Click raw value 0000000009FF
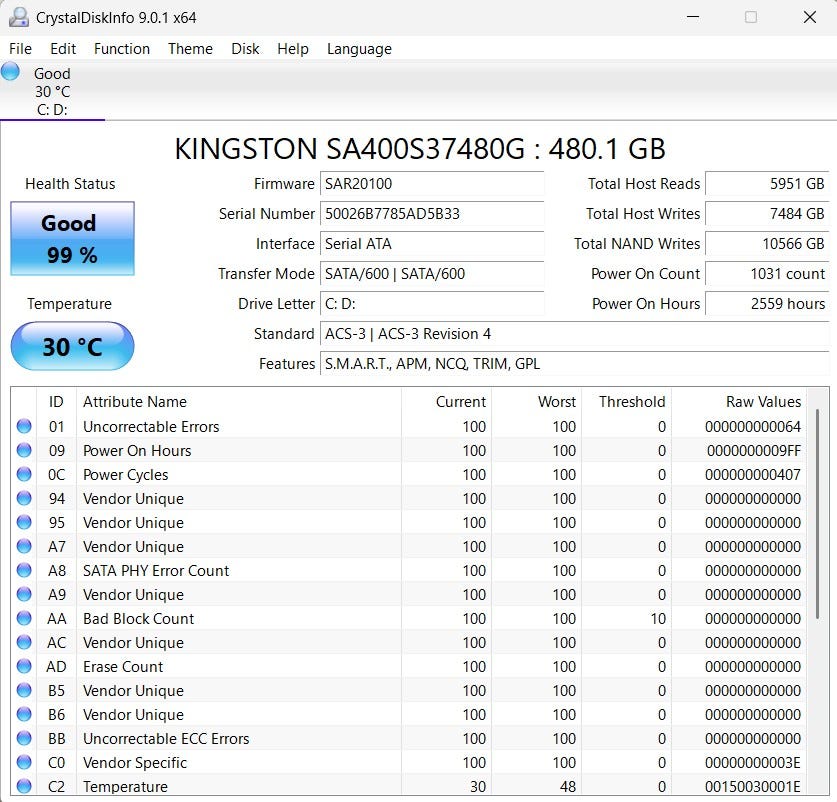The image size is (837, 802). [754, 451]
